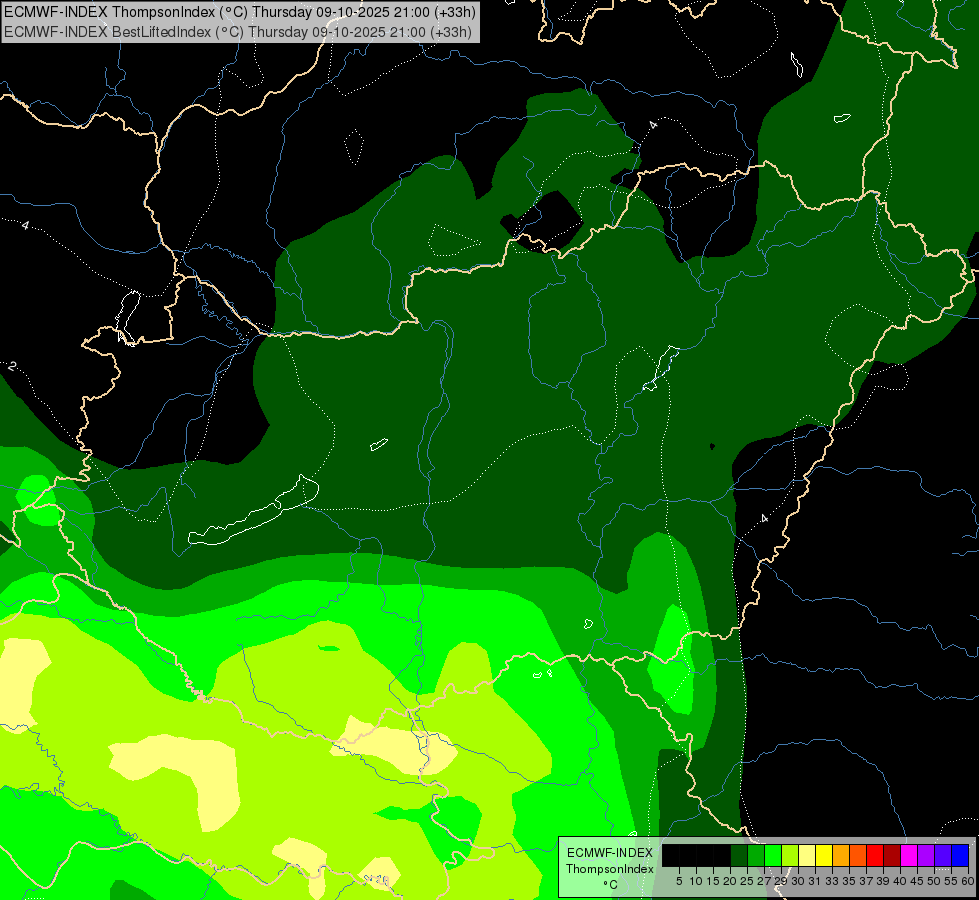Viewport: 979px width, 900px height.
Task: Choose the orange 33-35 legend swatch
Action: (841, 855)
